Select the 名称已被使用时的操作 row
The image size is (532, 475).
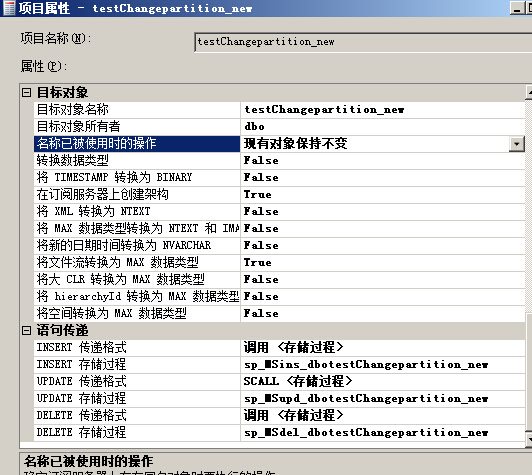click(280, 144)
